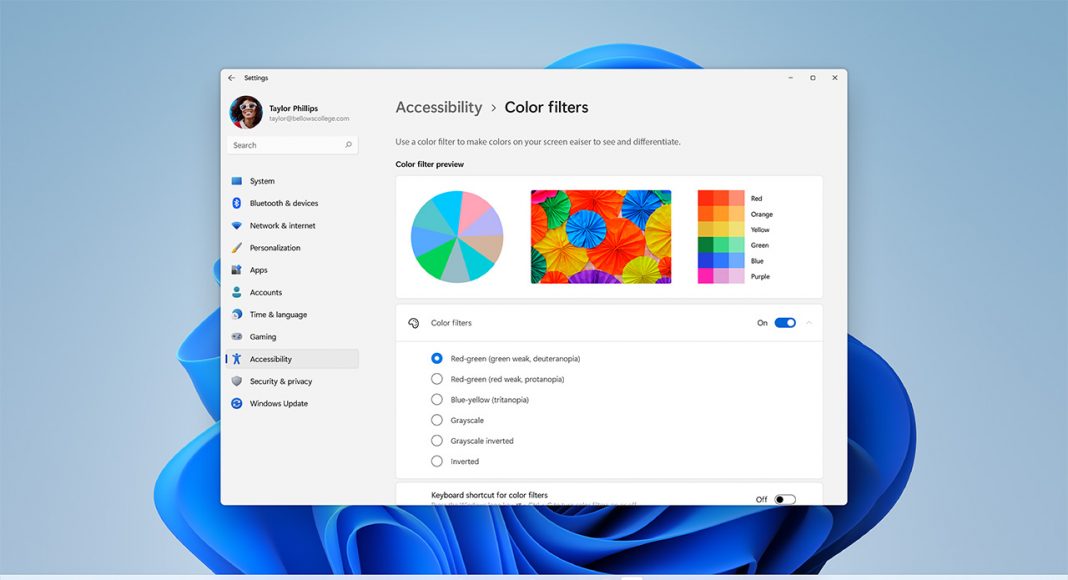Click the Accounts person icon
This screenshot has height=580, width=1068.
coord(236,292)
